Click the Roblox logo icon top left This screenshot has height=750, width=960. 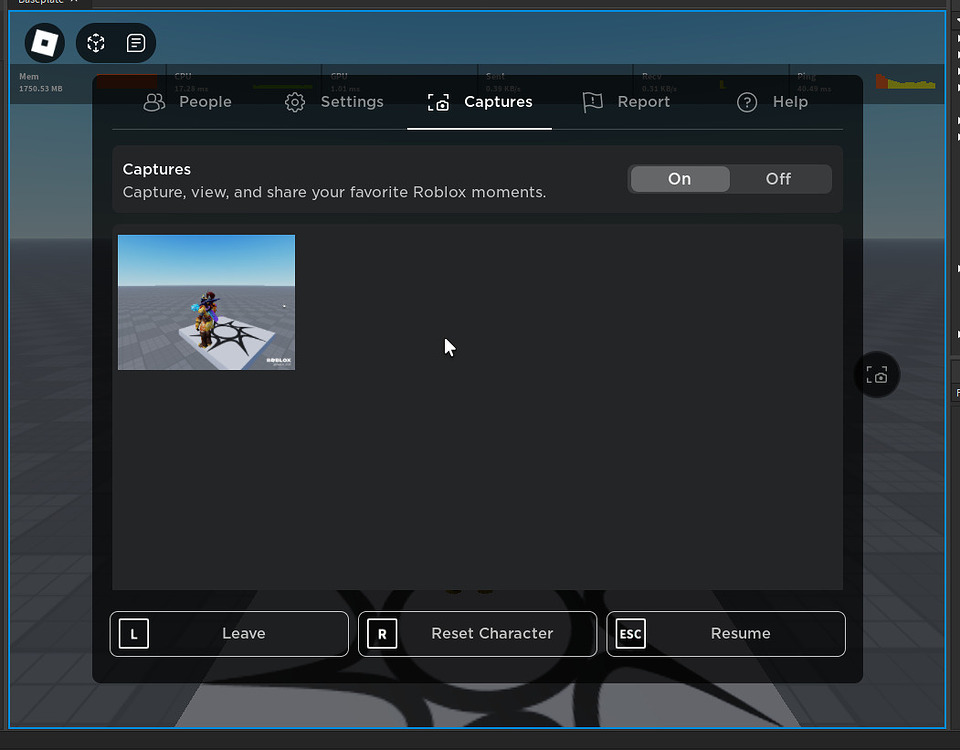coord(44,43)
